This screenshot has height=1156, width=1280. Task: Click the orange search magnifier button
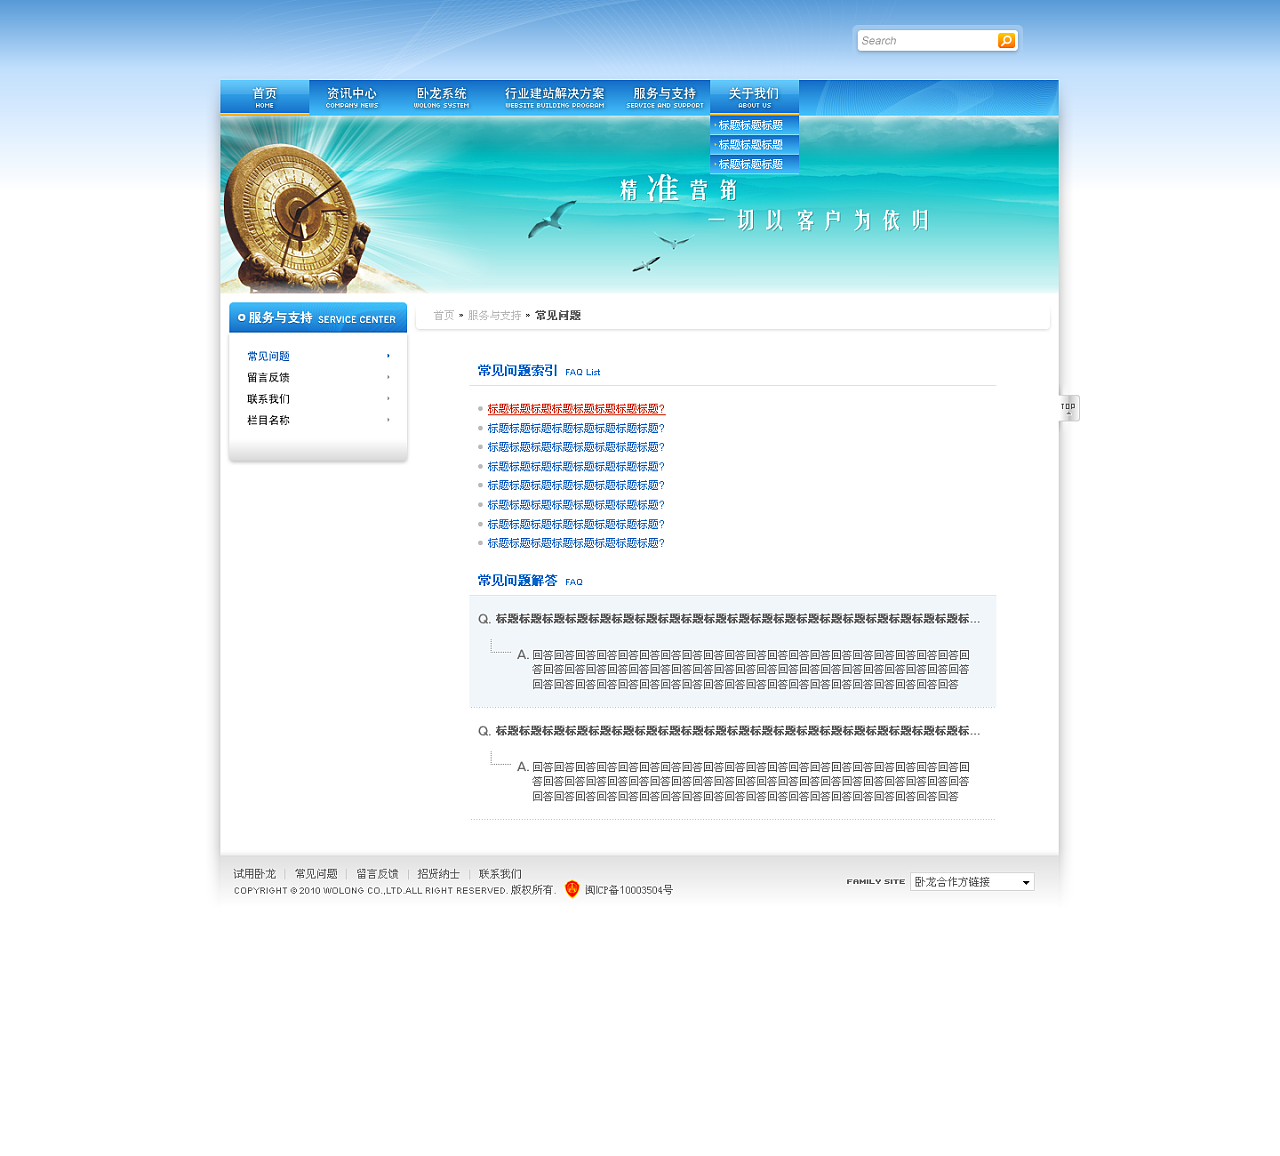1006,41
